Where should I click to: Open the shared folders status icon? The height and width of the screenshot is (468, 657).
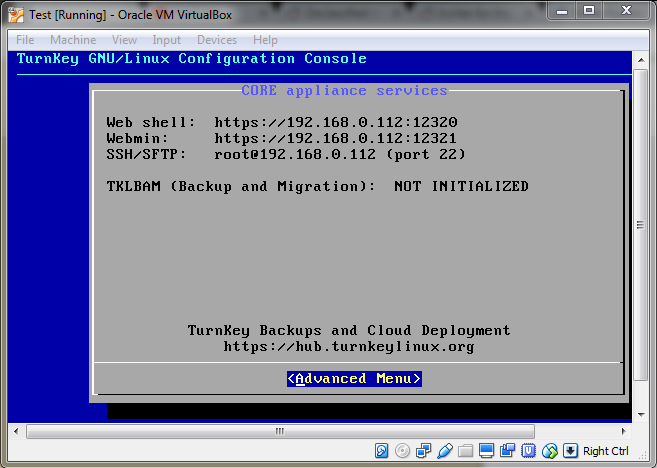click(x=466, y=451)
